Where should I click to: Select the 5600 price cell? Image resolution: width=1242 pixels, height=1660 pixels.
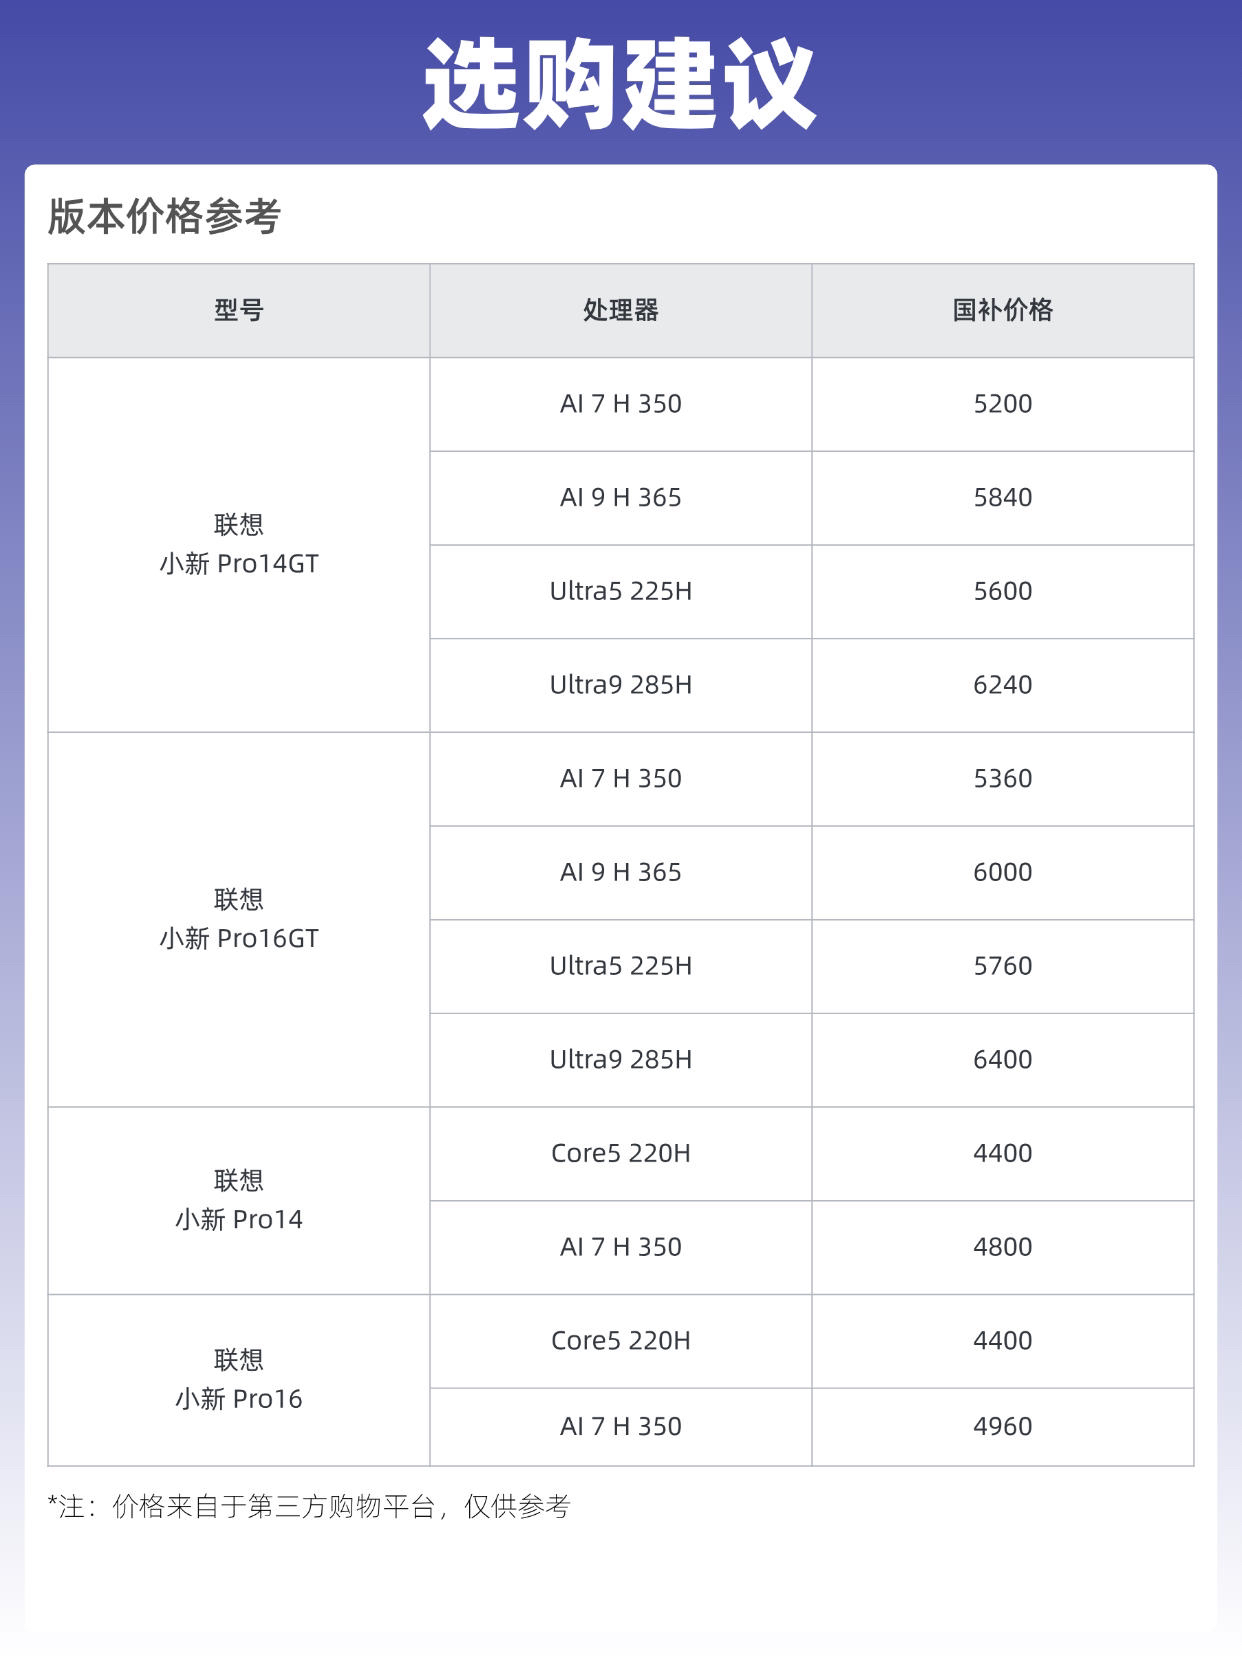coord(1003,591)
